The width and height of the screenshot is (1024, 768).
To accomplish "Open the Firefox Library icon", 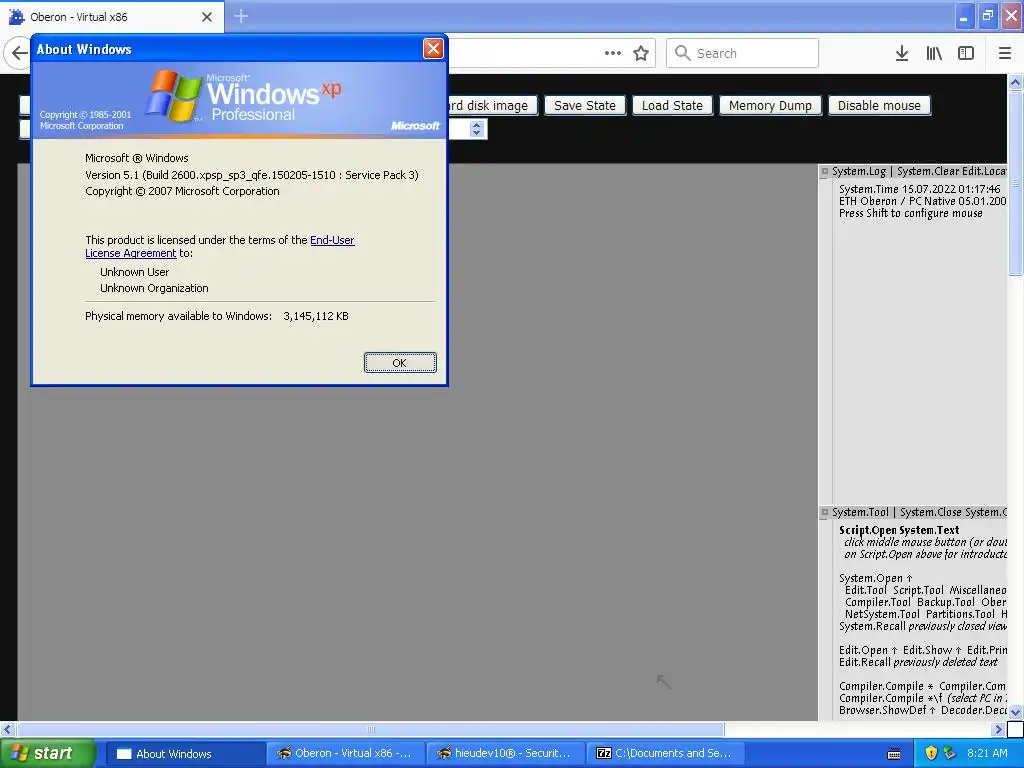I will pos(934,54).
